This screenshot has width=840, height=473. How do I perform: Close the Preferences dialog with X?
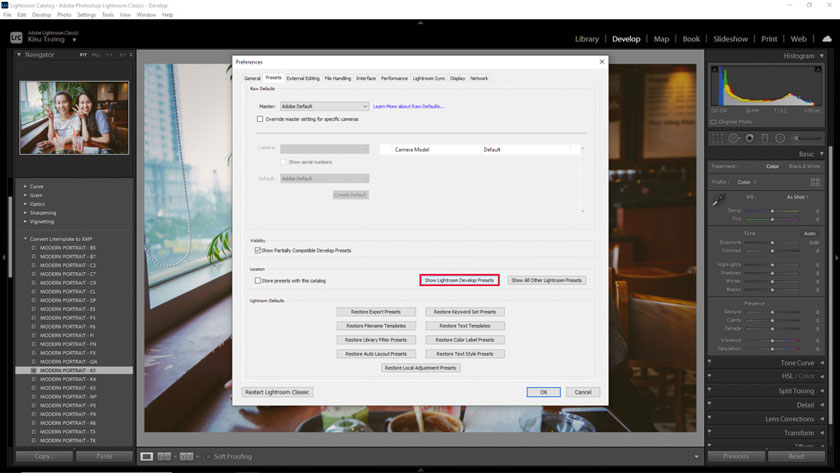tap(602, 62)
